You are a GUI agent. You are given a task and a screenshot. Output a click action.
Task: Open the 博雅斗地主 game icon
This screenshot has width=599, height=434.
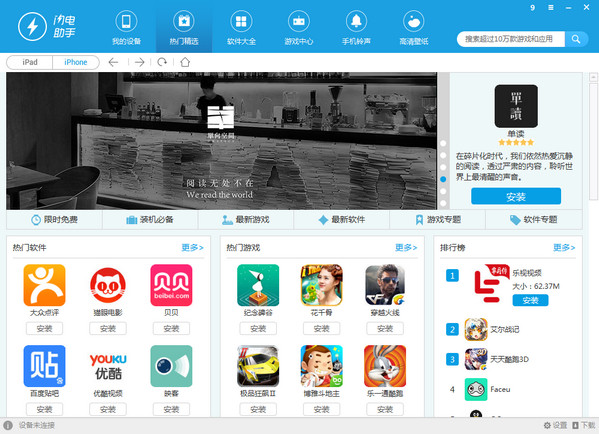click(x=321, y=366)
